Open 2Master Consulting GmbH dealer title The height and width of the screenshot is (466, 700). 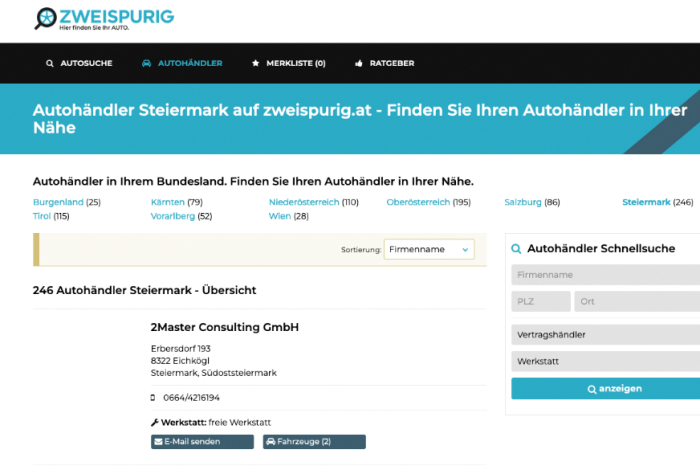point(225,327)
